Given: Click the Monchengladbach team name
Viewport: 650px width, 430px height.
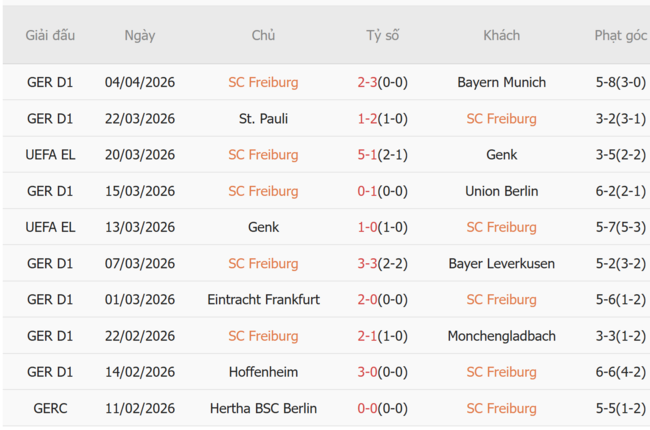Looking at the screenshot, I should [x=501, y=336].
